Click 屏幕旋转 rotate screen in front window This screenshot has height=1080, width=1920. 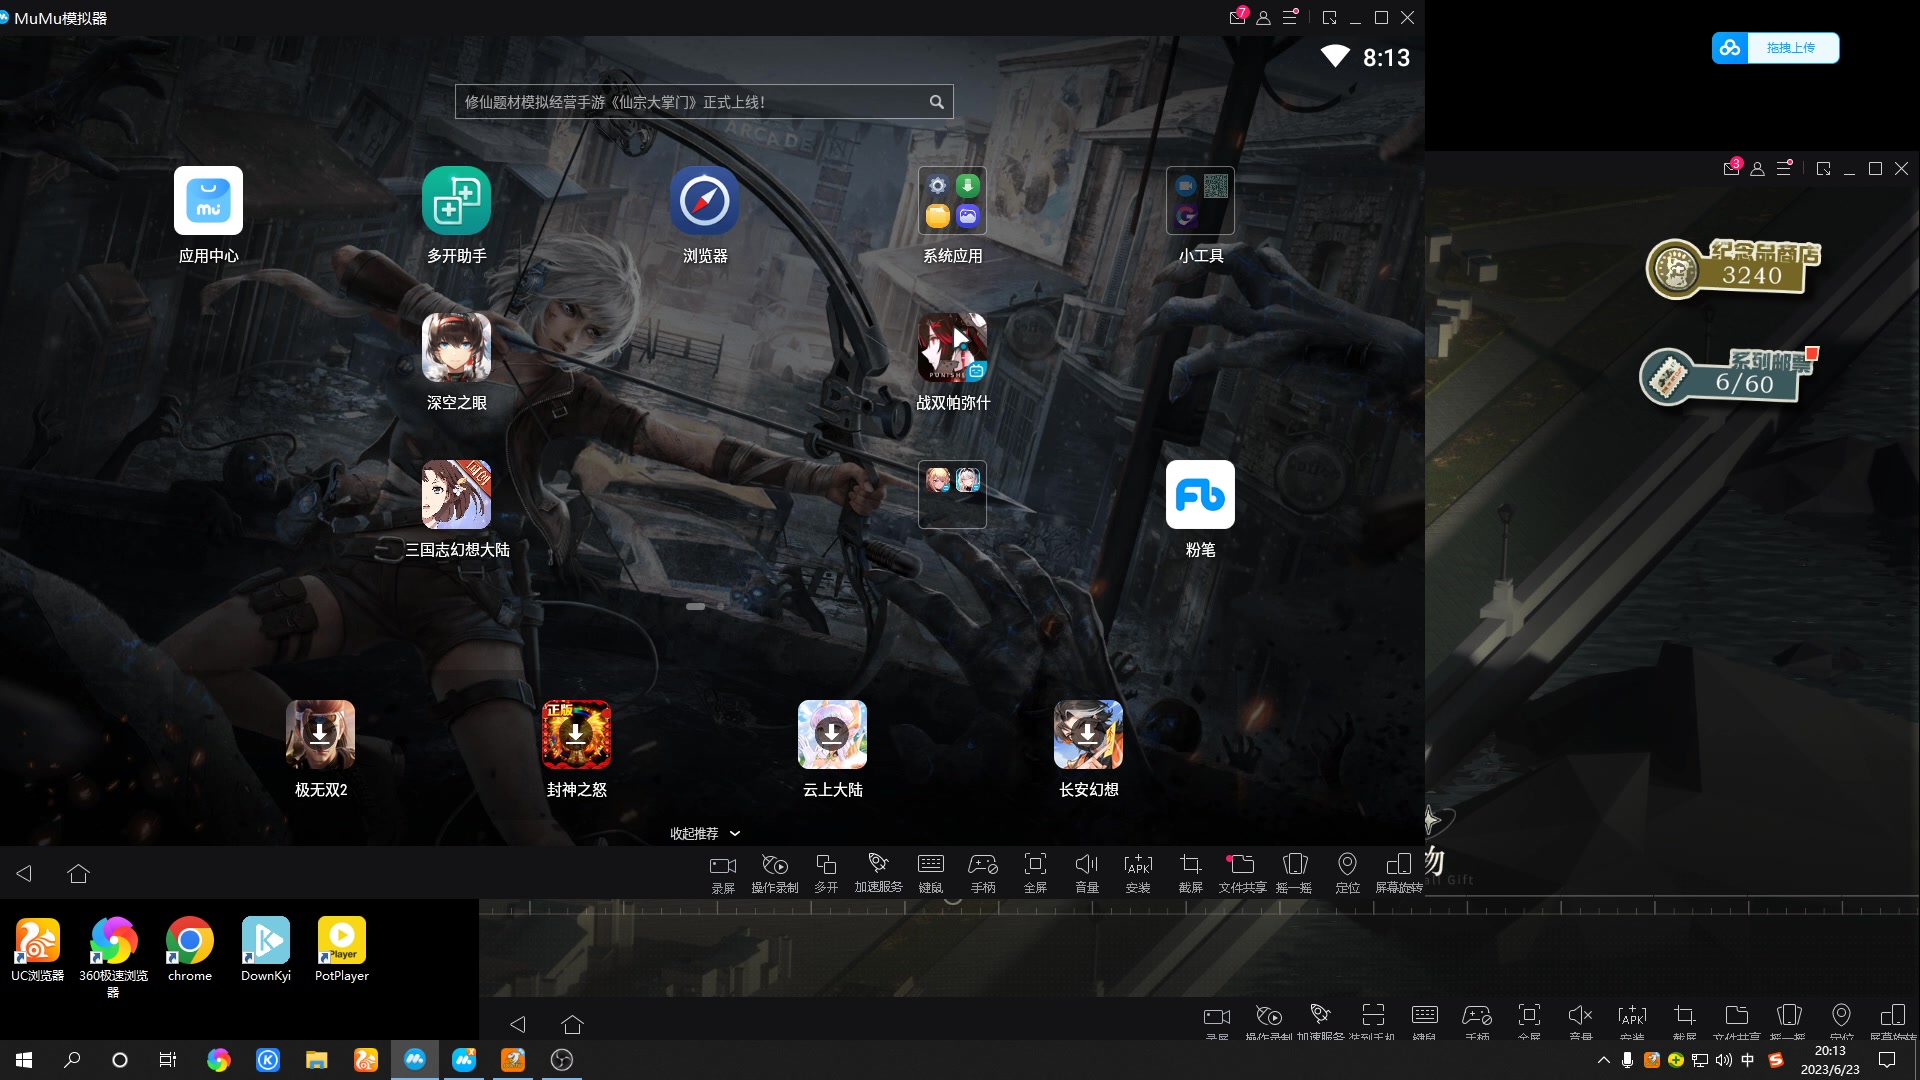1399,872
